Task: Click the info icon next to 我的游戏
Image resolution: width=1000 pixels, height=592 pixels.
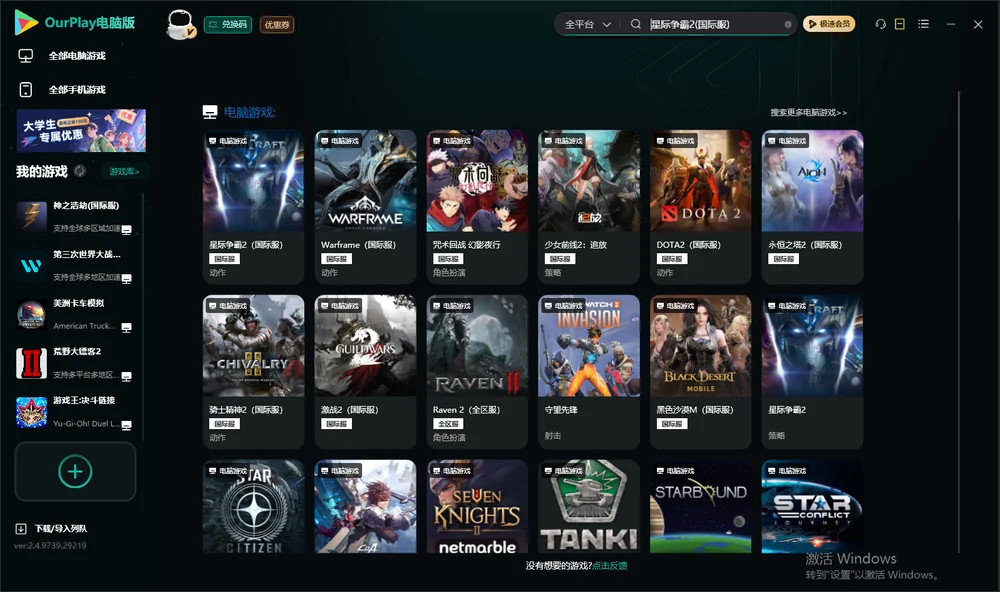Action: 80,171
